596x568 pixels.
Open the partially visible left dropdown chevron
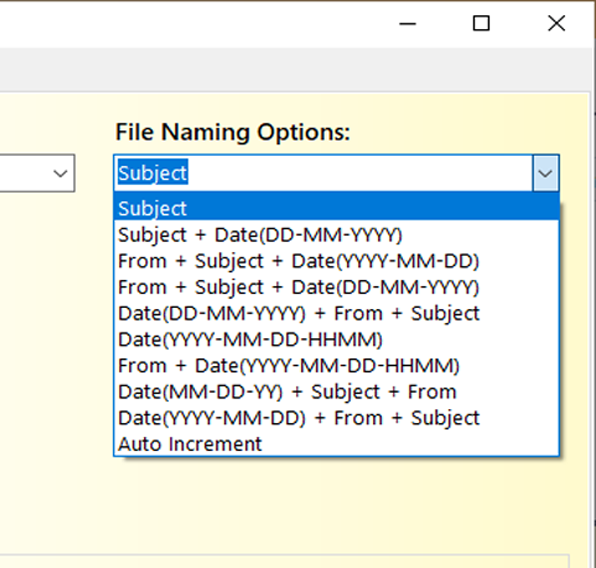tap(60, 174)
